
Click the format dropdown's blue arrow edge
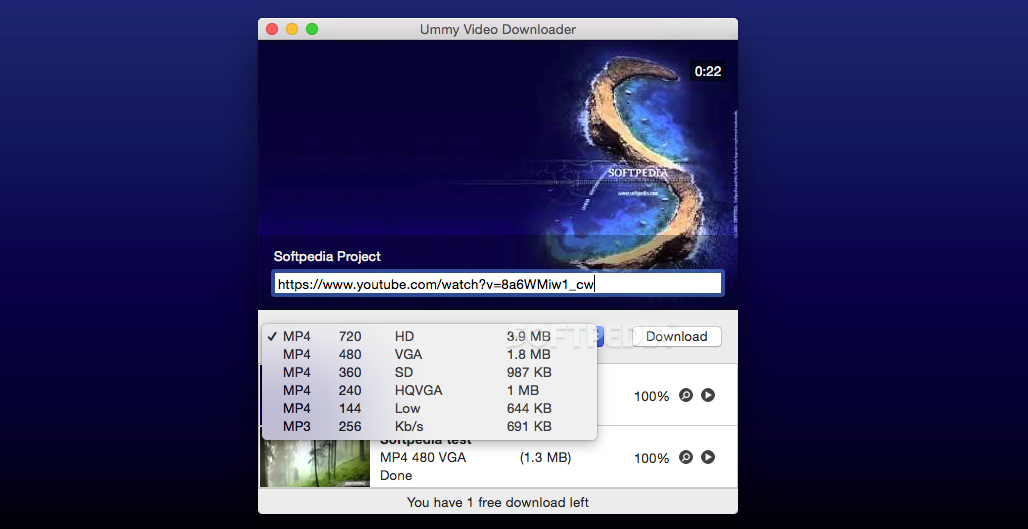[x=600, y=336]
